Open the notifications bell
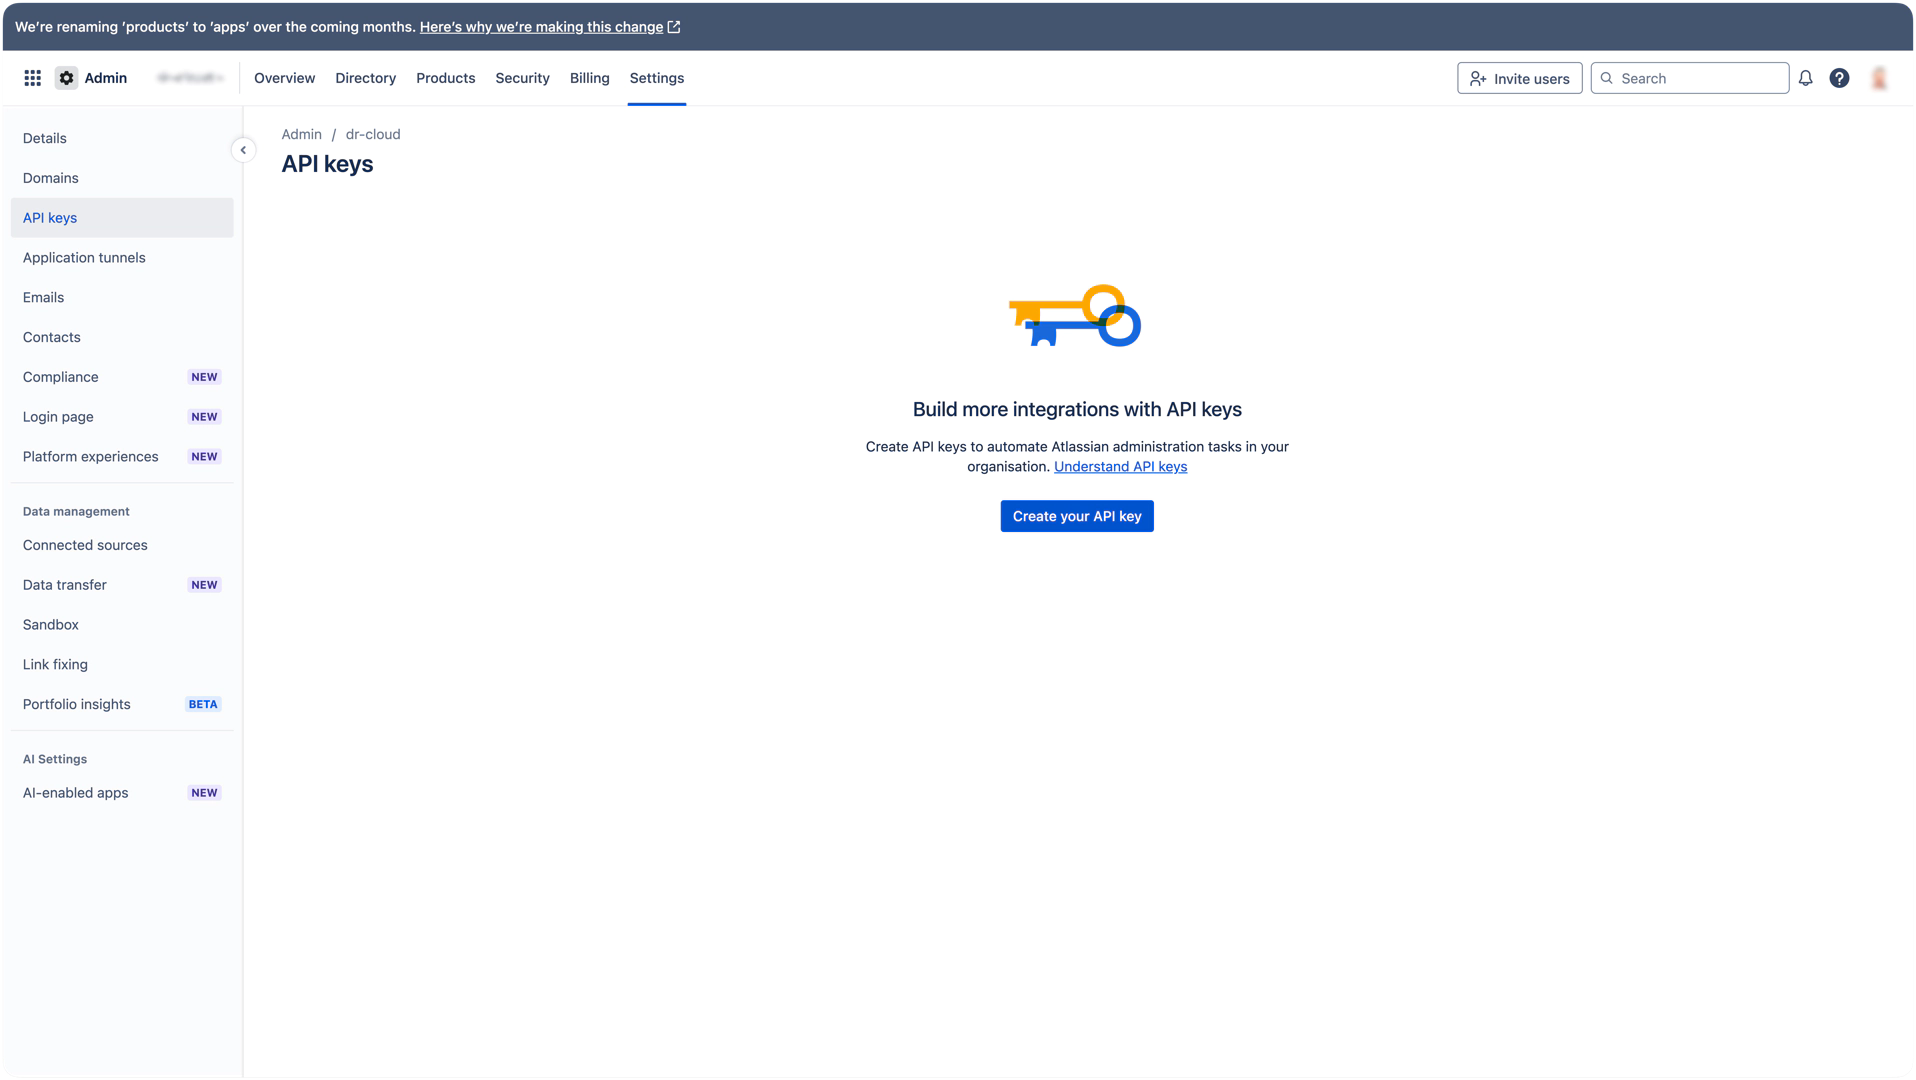The height and width of the screenshot is (1080, 1916). click(1804, 77)
